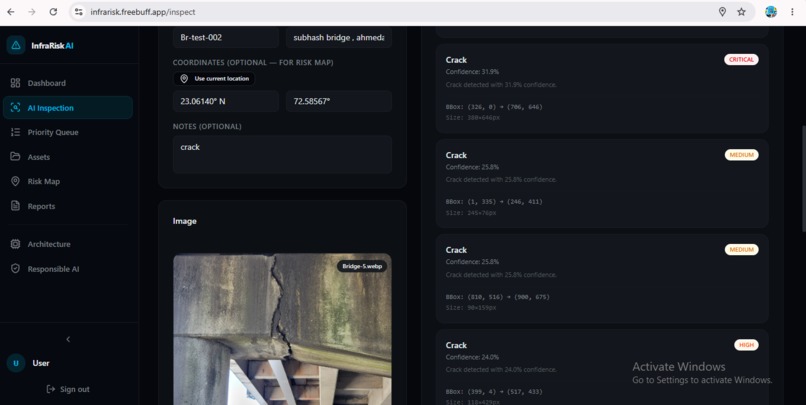Click the AI Inspection scan icon
This screenshot has width=806, height=405.
coord(15,107)
